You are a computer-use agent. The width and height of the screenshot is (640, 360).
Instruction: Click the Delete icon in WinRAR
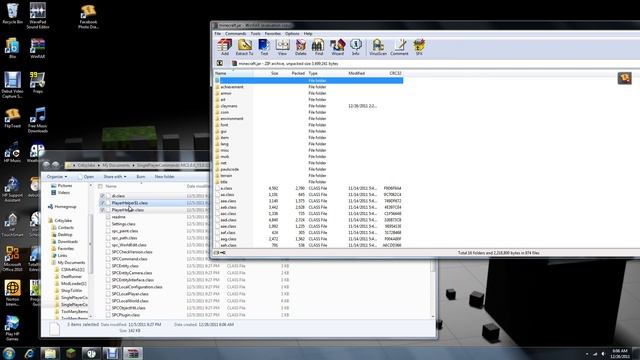pyautogui.click(x=300, y=47)
